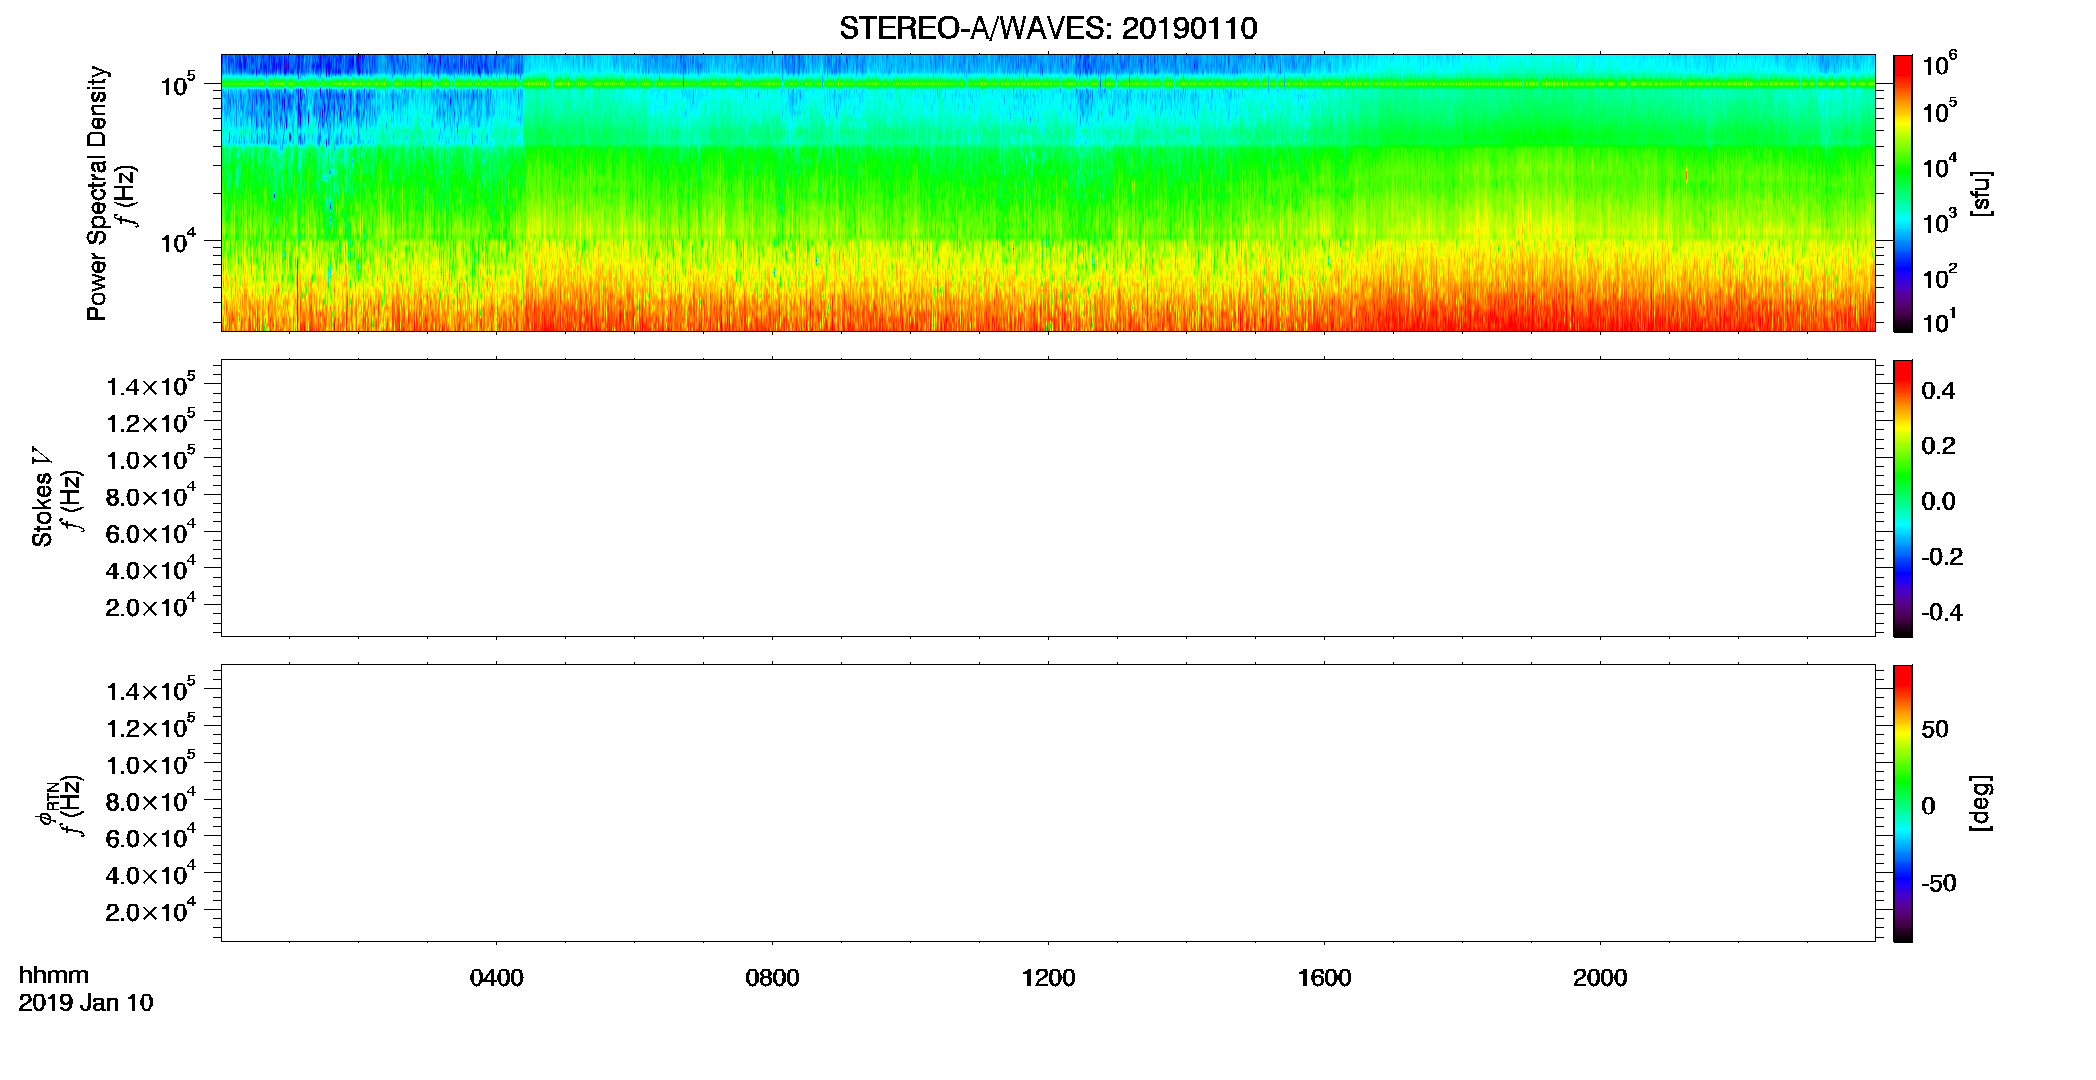This screenshot has width=2096, height=1080.
Task: Click the 0800 time tick label
Action: (772, 978)
